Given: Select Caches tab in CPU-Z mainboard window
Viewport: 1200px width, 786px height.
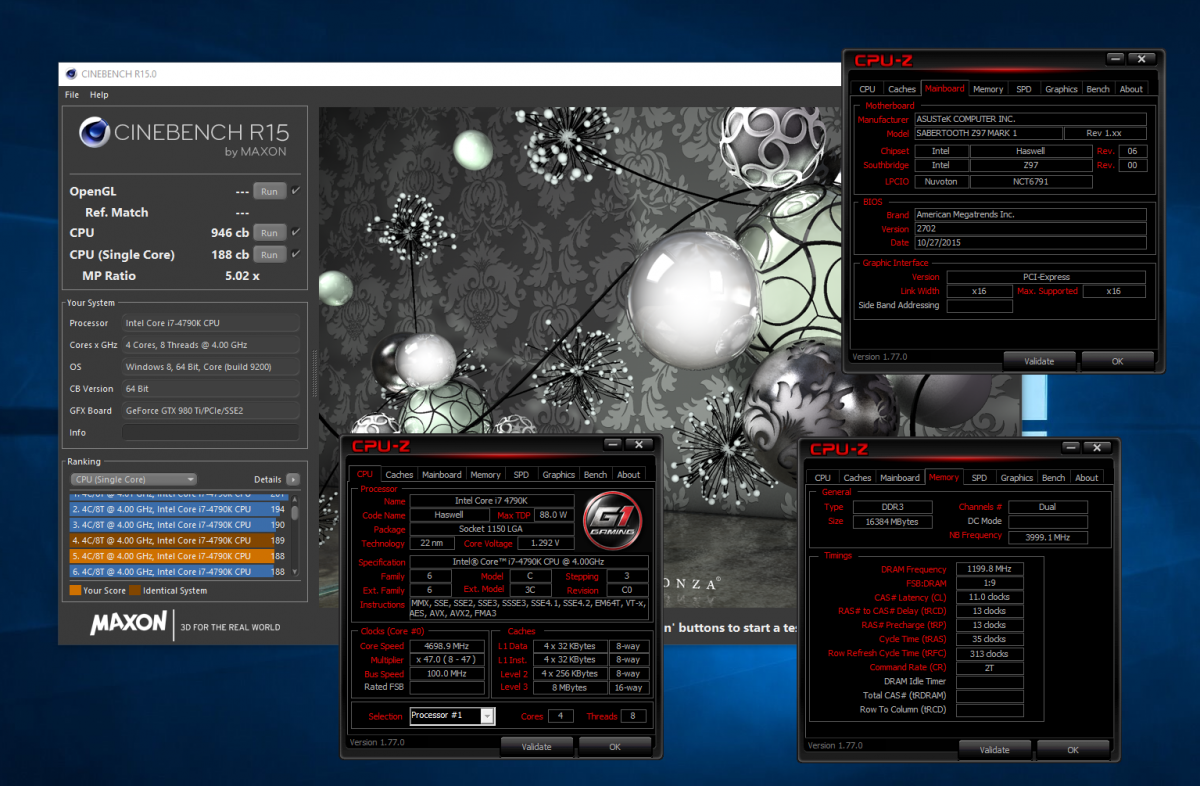Looking at the screenshot, I should tap(902, 89).
